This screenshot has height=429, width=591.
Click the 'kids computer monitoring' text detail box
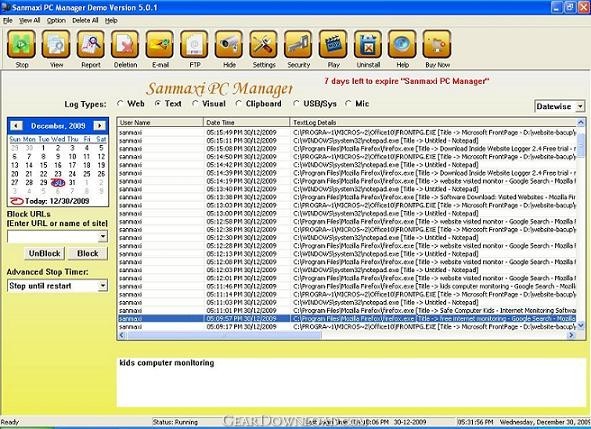(x=351, y=382)
